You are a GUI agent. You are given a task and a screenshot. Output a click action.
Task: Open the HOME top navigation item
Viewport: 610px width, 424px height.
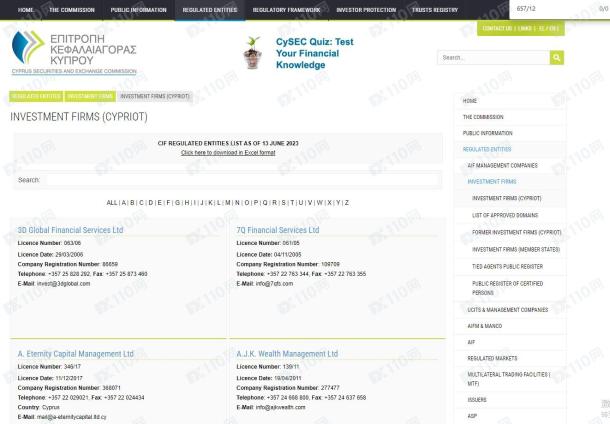pos(26,10)
